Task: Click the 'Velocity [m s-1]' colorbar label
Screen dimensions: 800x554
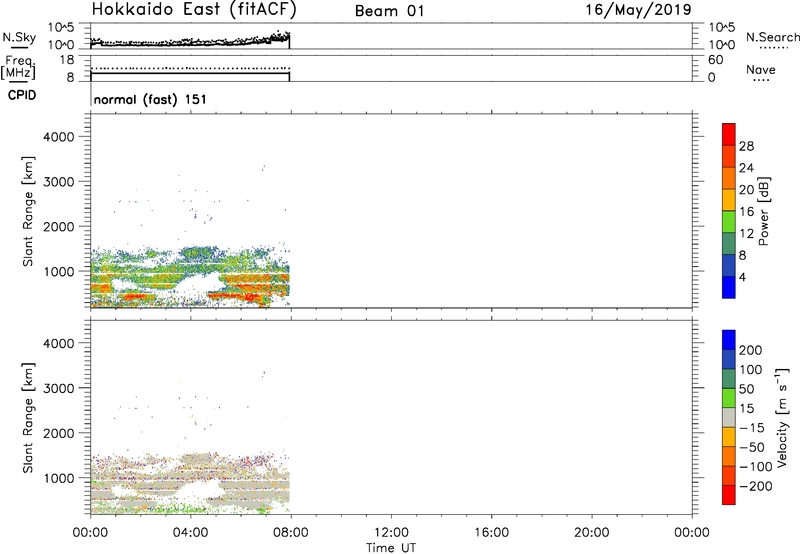Action: pos(782,417)
